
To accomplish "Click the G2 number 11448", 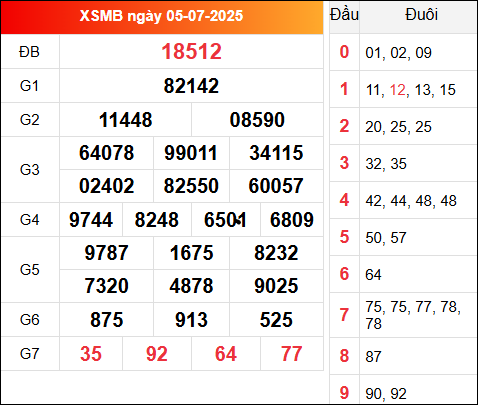I will pyautogui.click(x=125, y=120).
